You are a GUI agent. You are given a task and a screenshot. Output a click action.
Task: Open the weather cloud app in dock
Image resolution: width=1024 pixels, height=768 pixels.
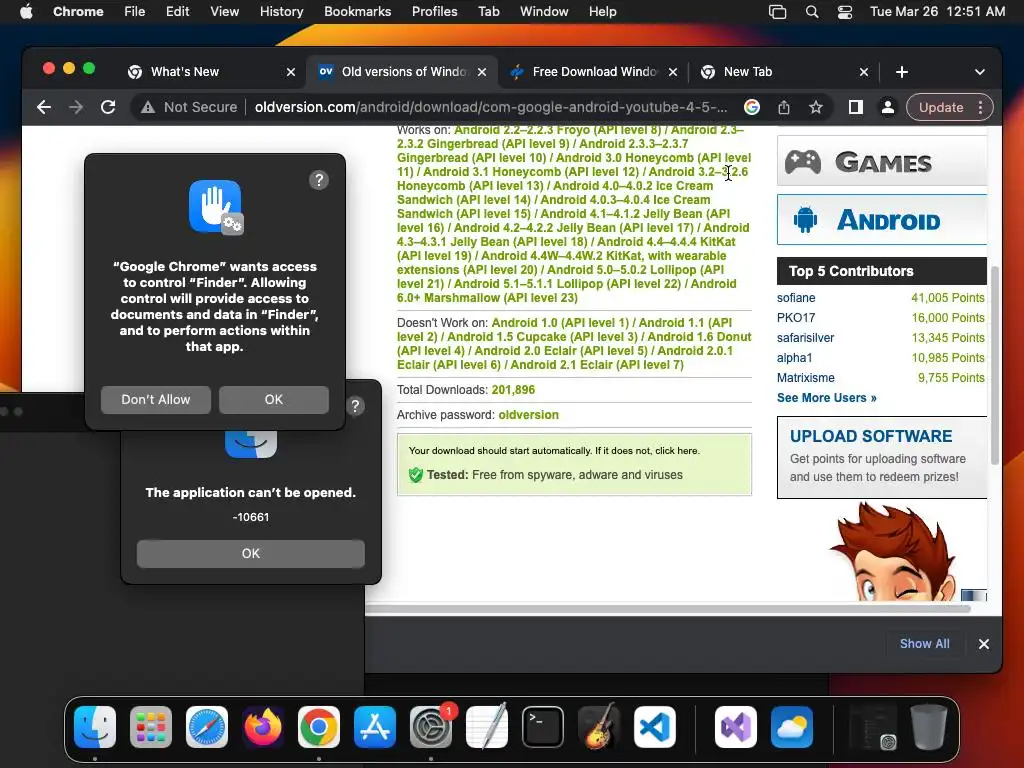(x=792, y=727)
